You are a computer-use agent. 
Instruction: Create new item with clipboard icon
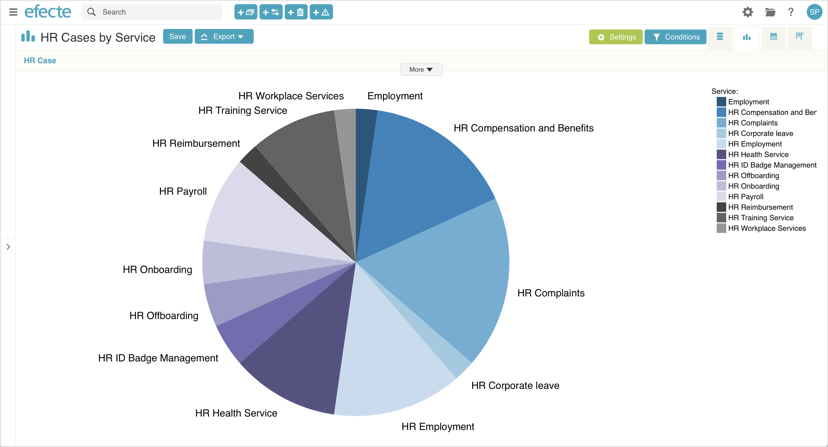[x=296, y=12]
